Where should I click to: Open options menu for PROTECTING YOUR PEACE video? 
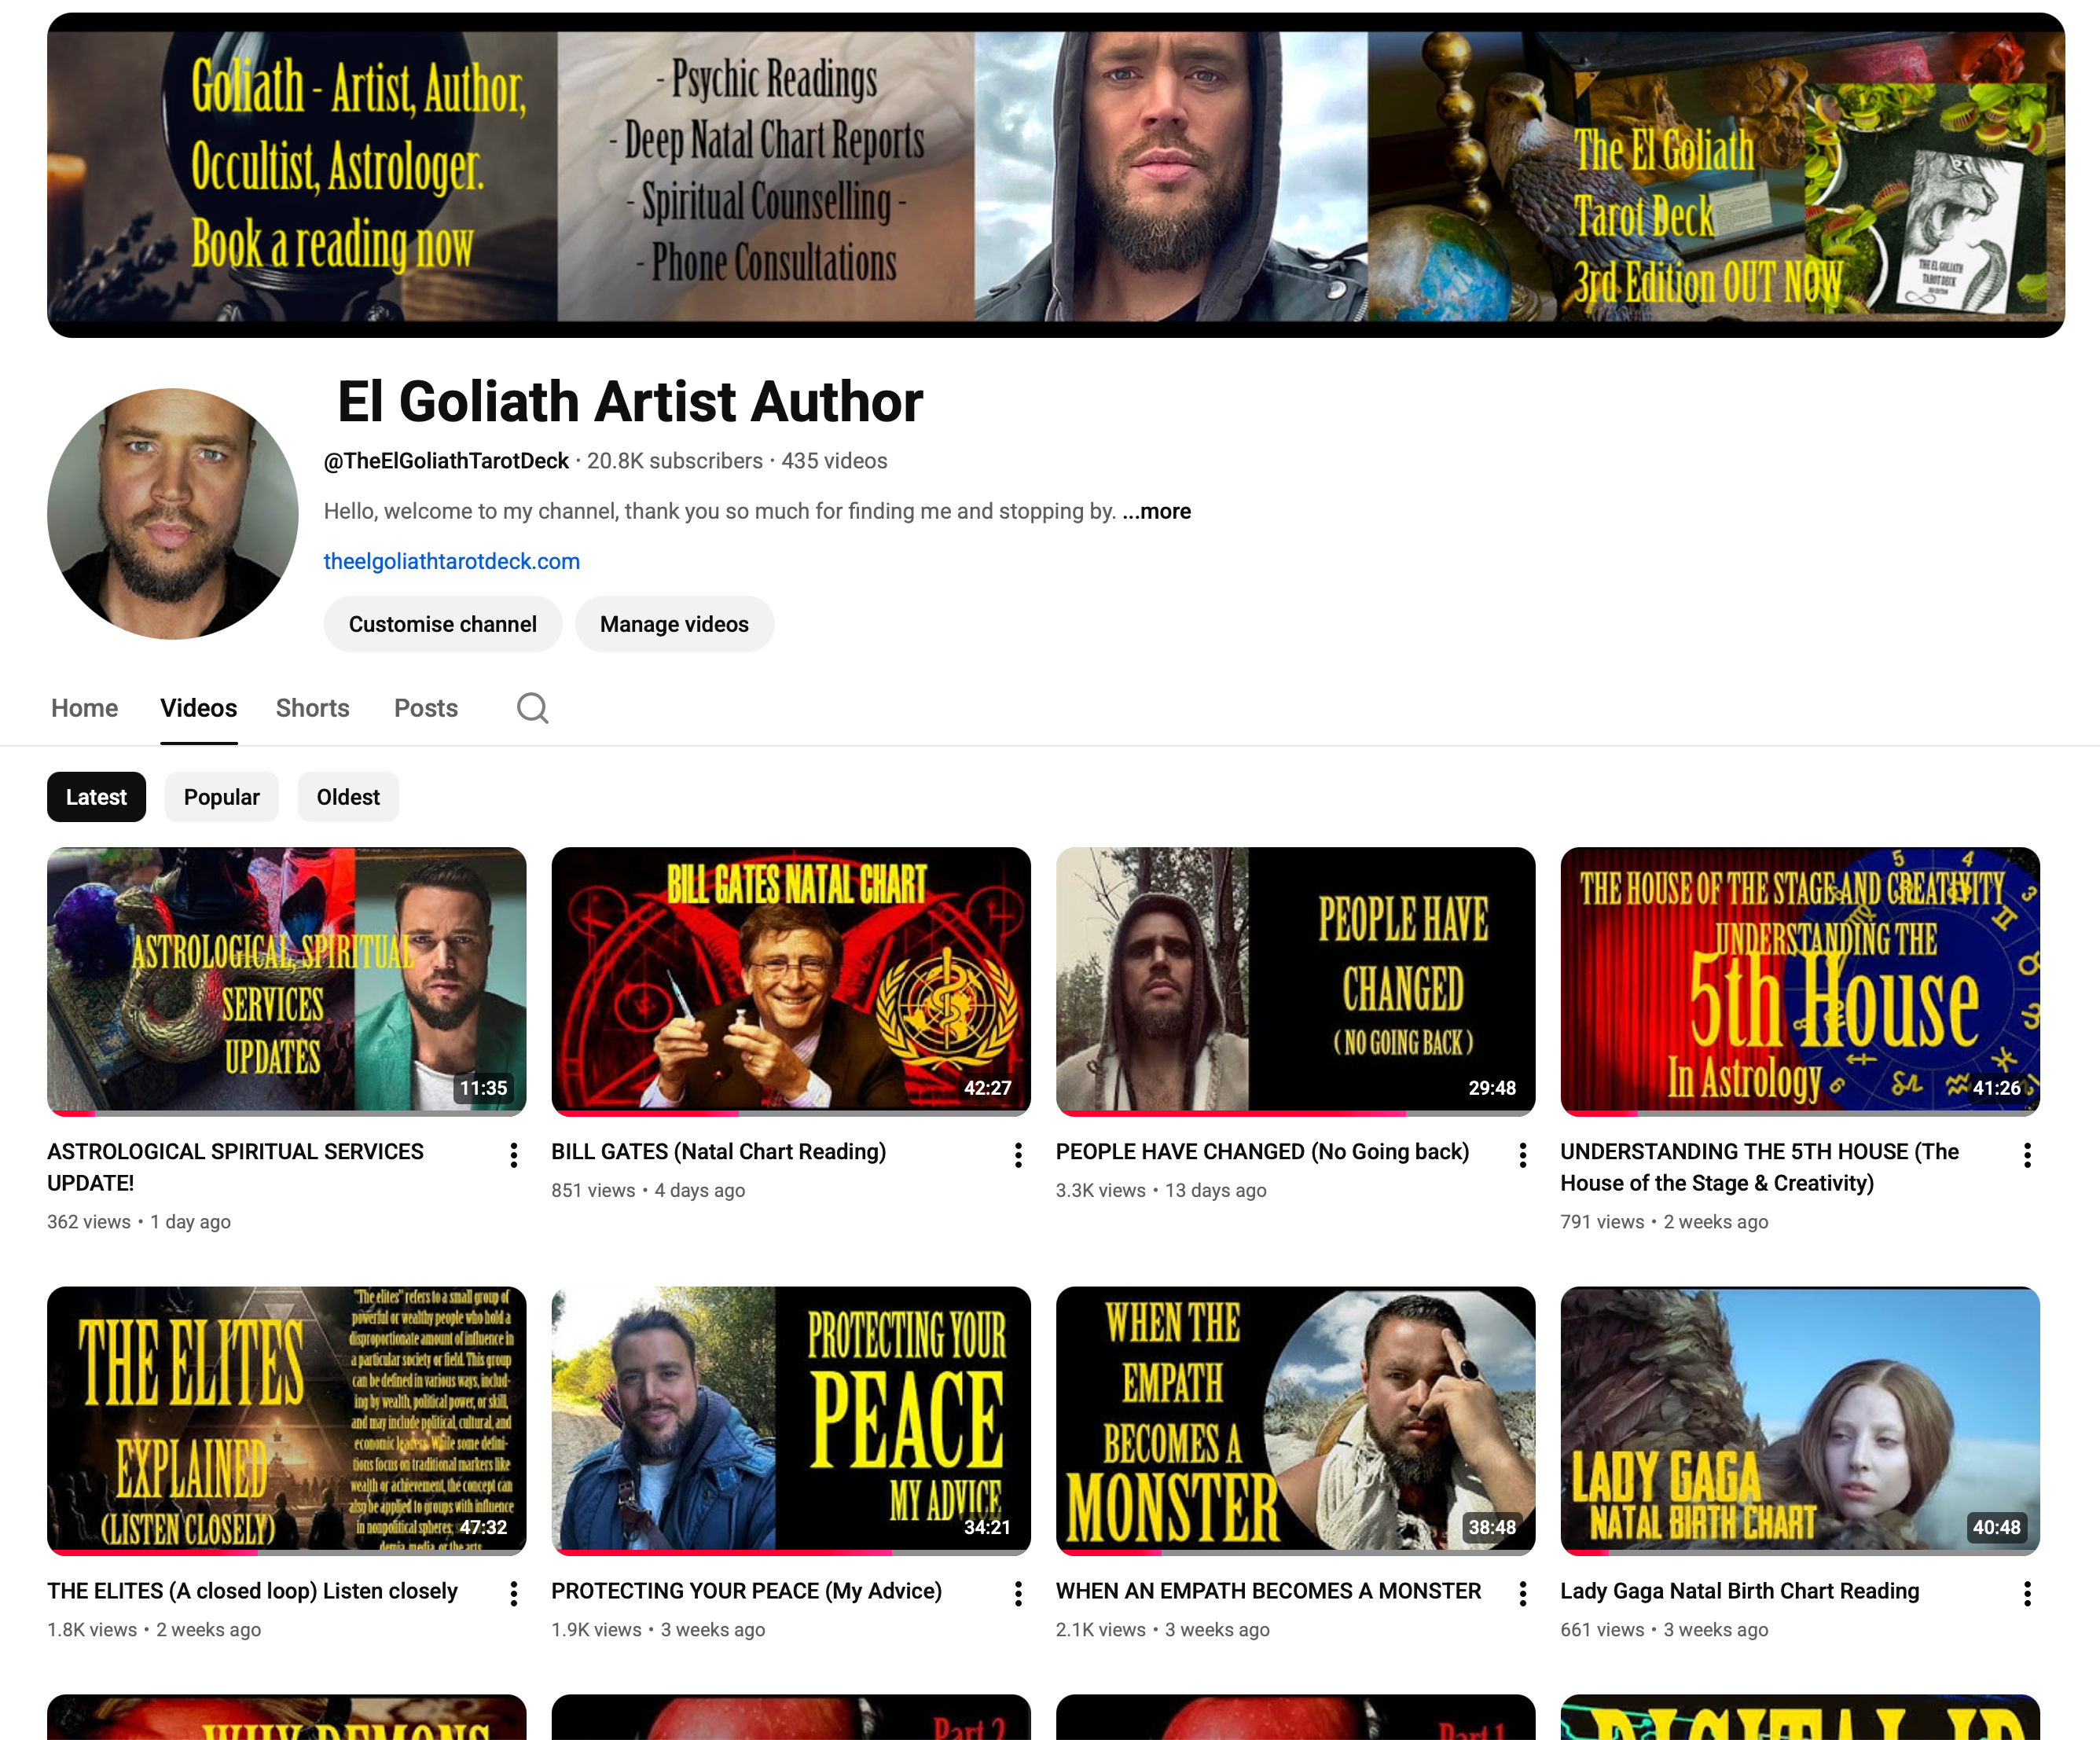(1018, 1593)
